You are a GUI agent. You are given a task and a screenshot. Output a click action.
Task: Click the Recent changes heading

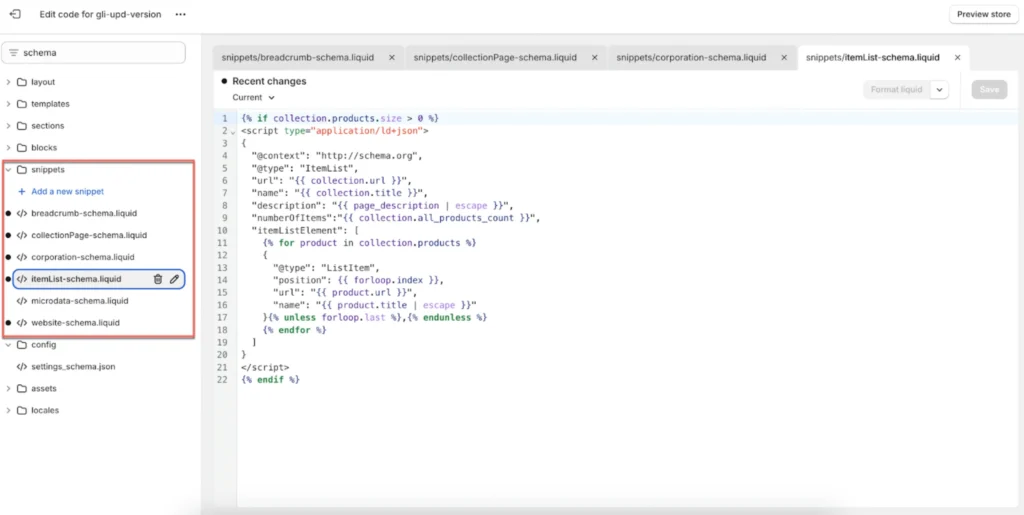pos(269,82)
